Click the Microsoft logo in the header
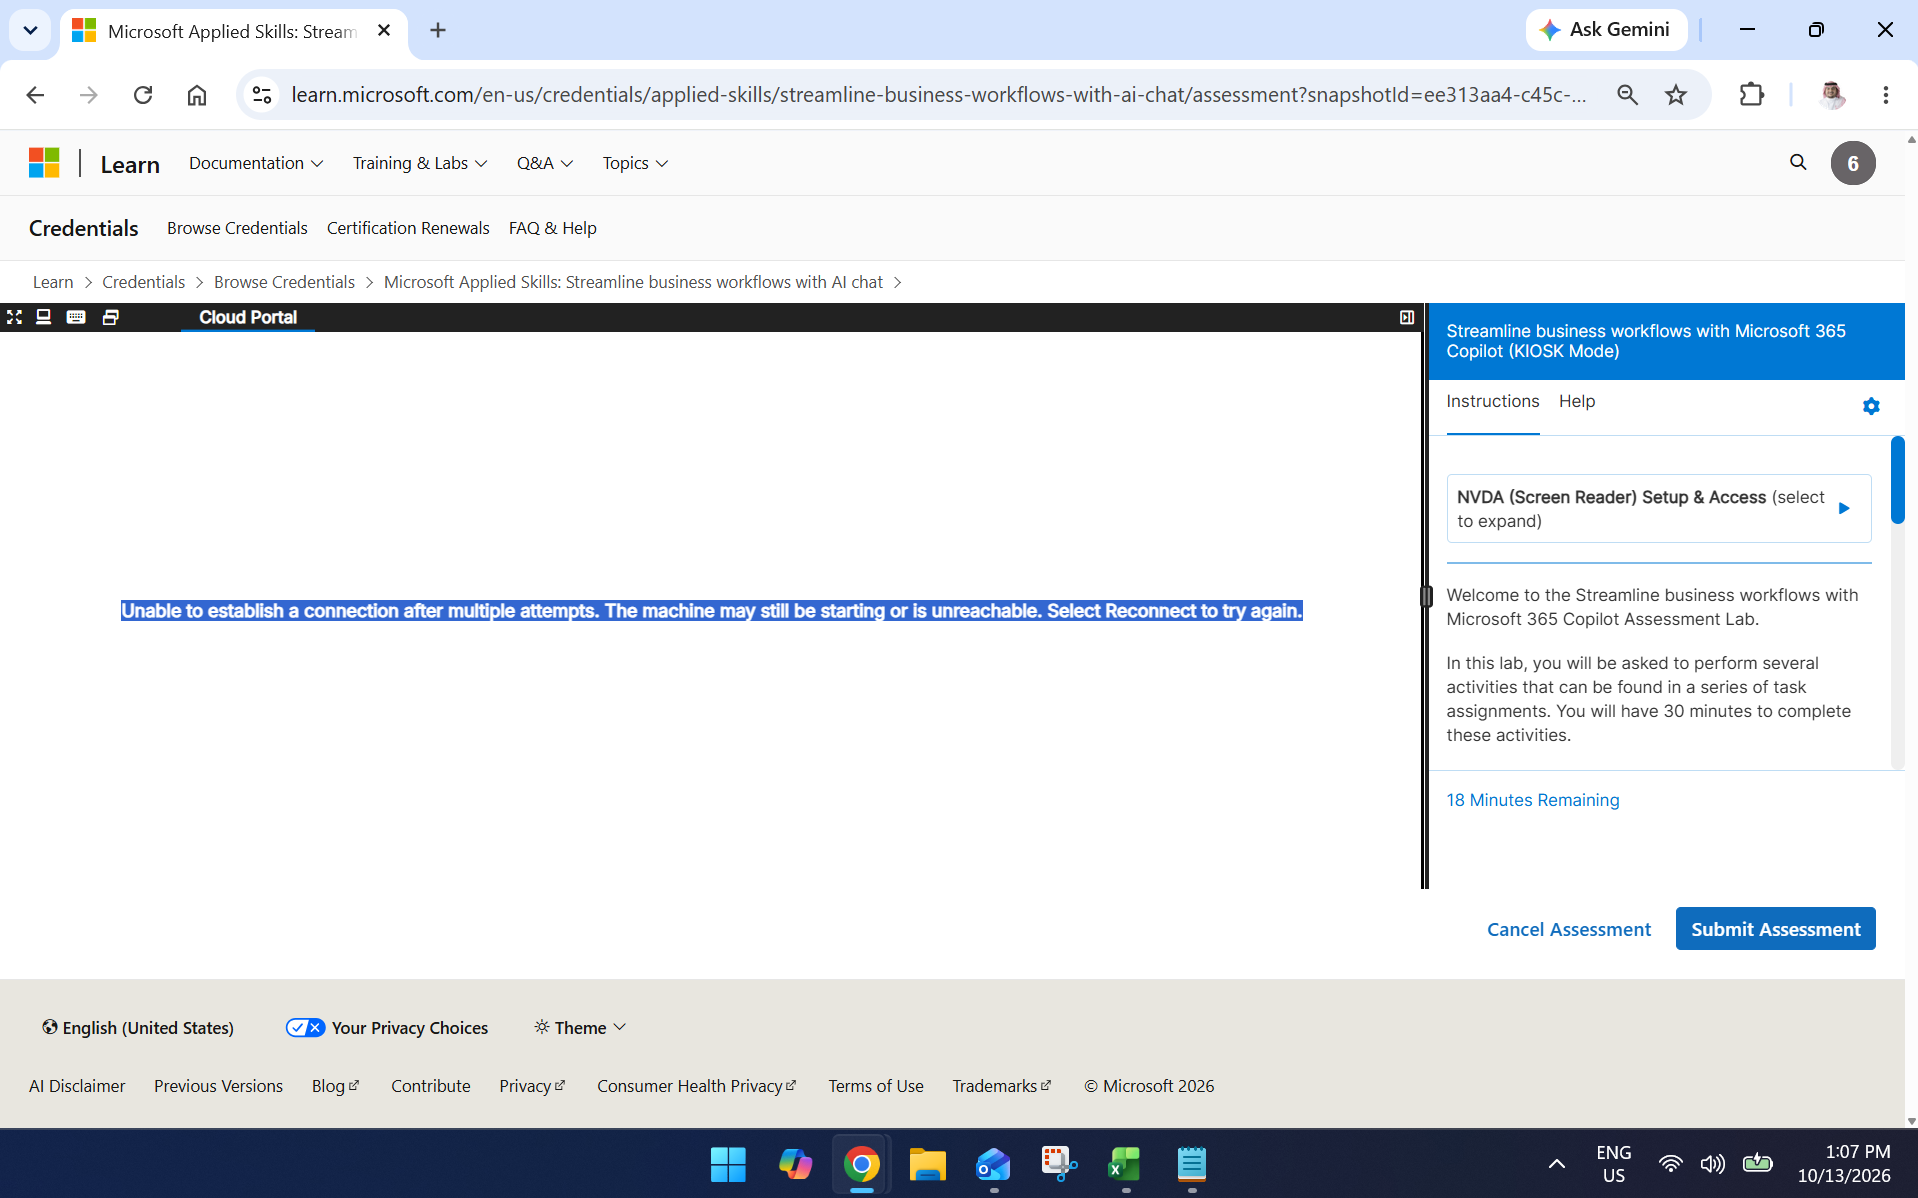 coord(44,163)
